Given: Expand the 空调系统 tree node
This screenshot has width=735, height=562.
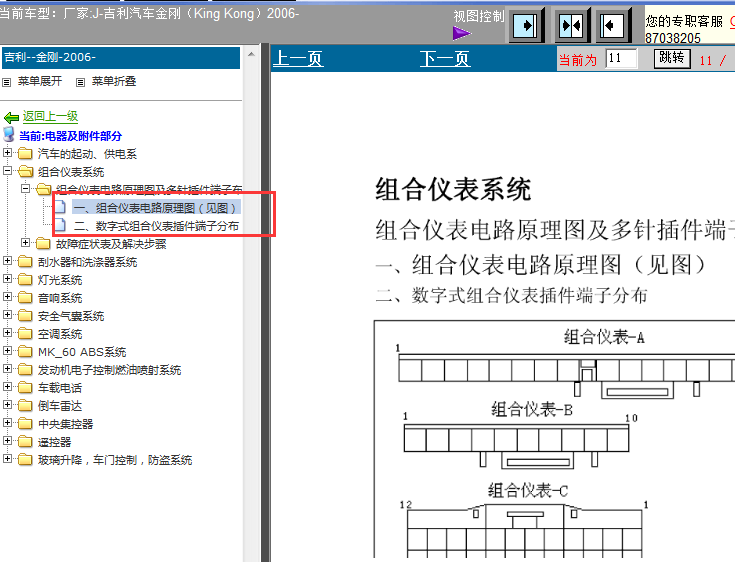Looking at the screenshot, I should pyautogui.click(x=8, y=332).
